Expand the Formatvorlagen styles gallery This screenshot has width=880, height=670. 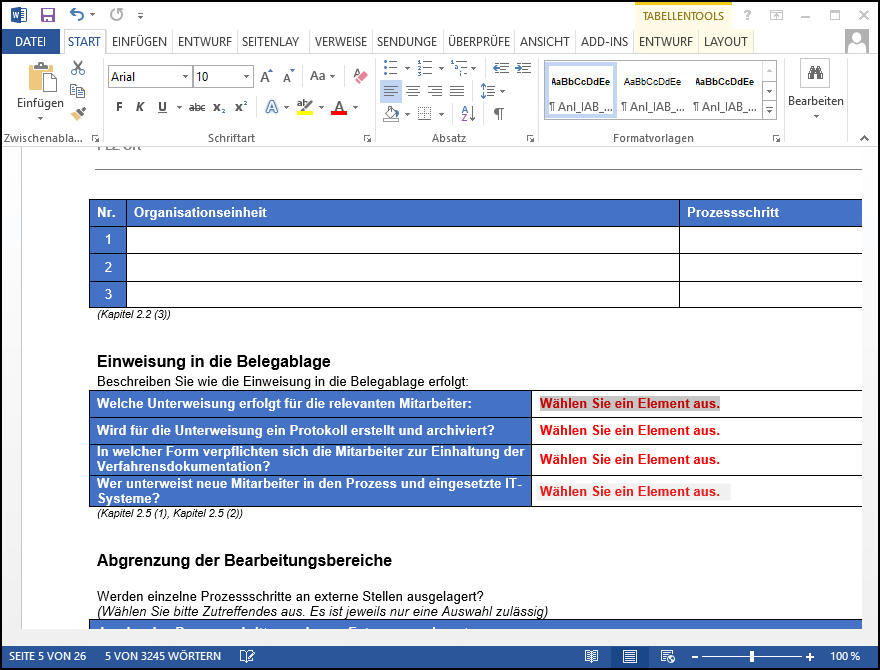click(x=769, y=109)
